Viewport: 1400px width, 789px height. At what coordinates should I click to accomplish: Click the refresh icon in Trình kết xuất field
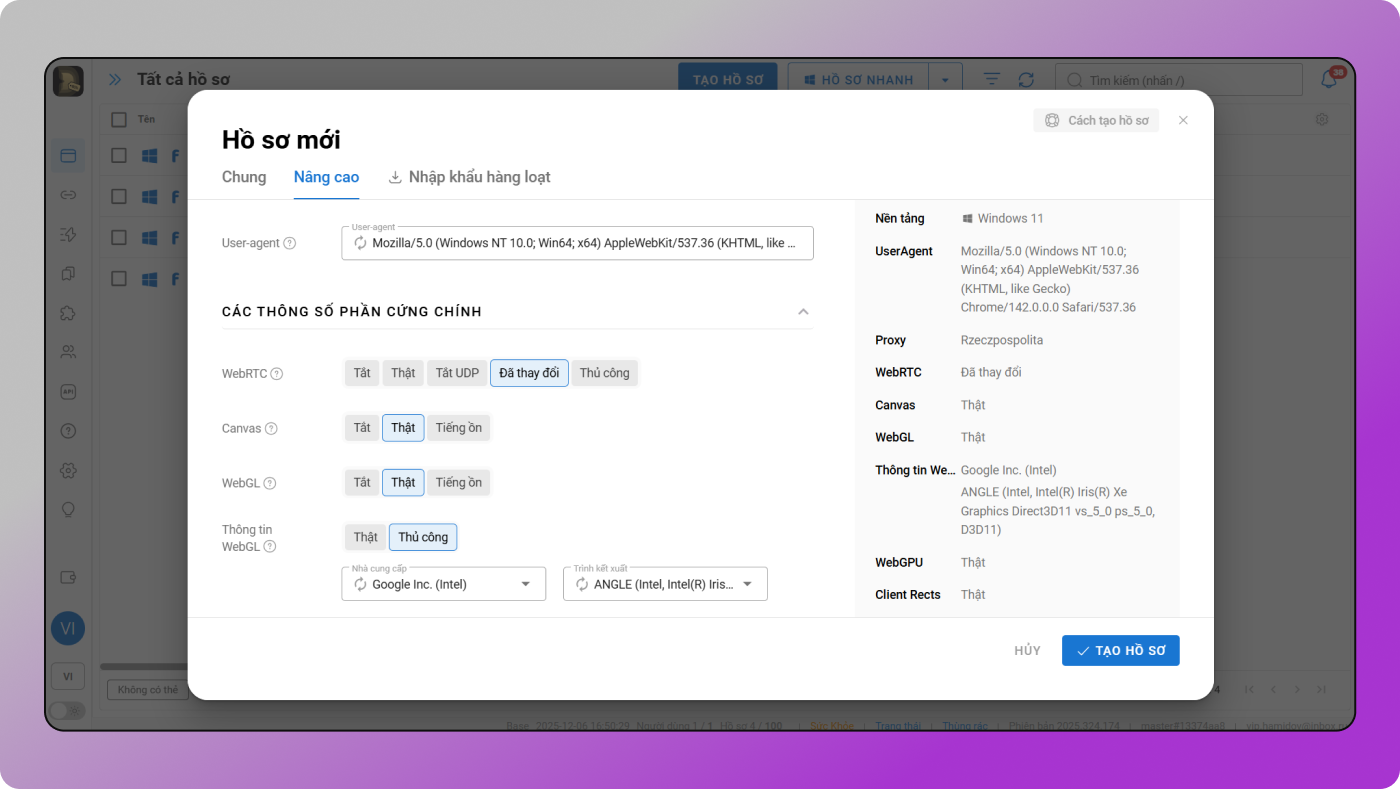click(582, 584)
